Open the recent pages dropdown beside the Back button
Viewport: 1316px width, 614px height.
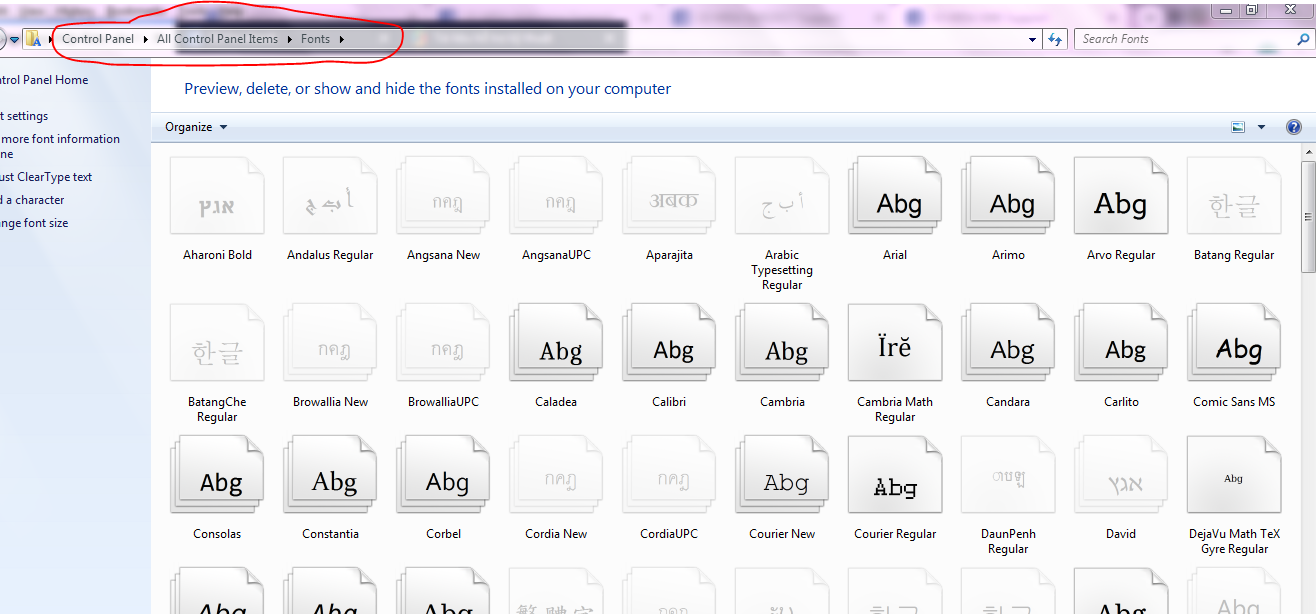pos(14,40)
